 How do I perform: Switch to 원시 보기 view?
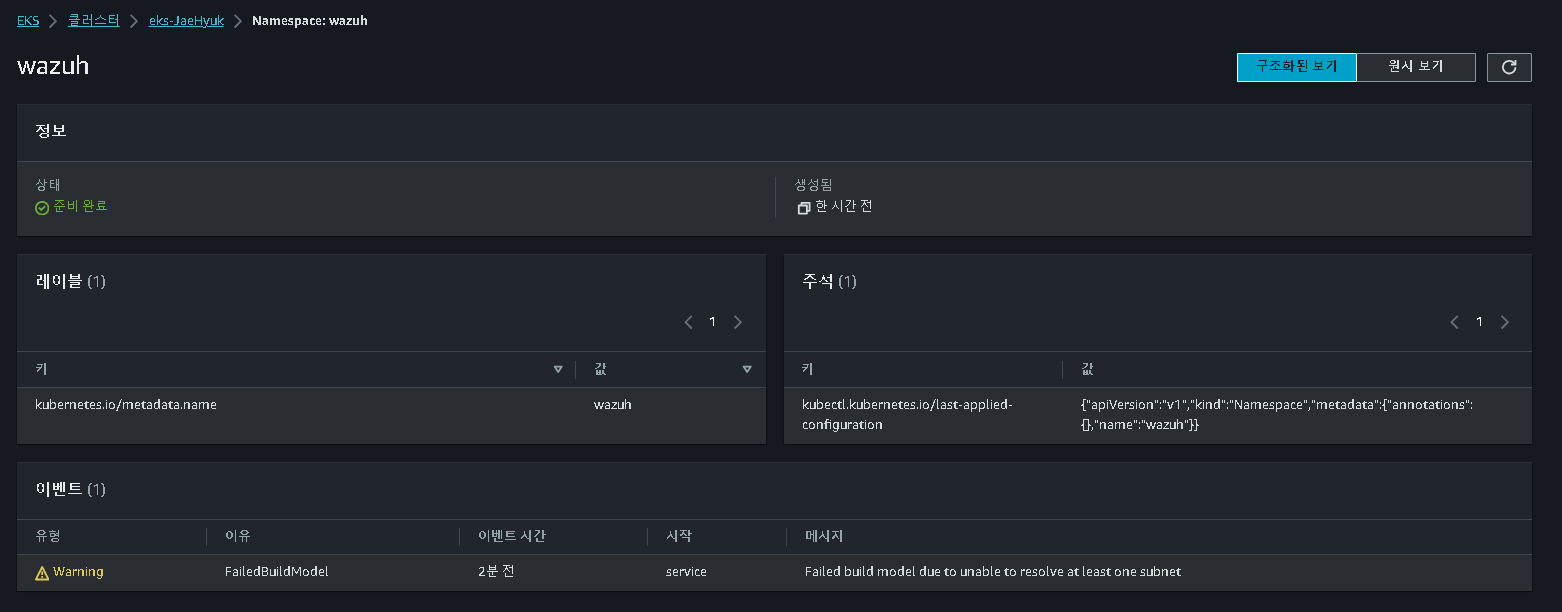click(1416, 67)
